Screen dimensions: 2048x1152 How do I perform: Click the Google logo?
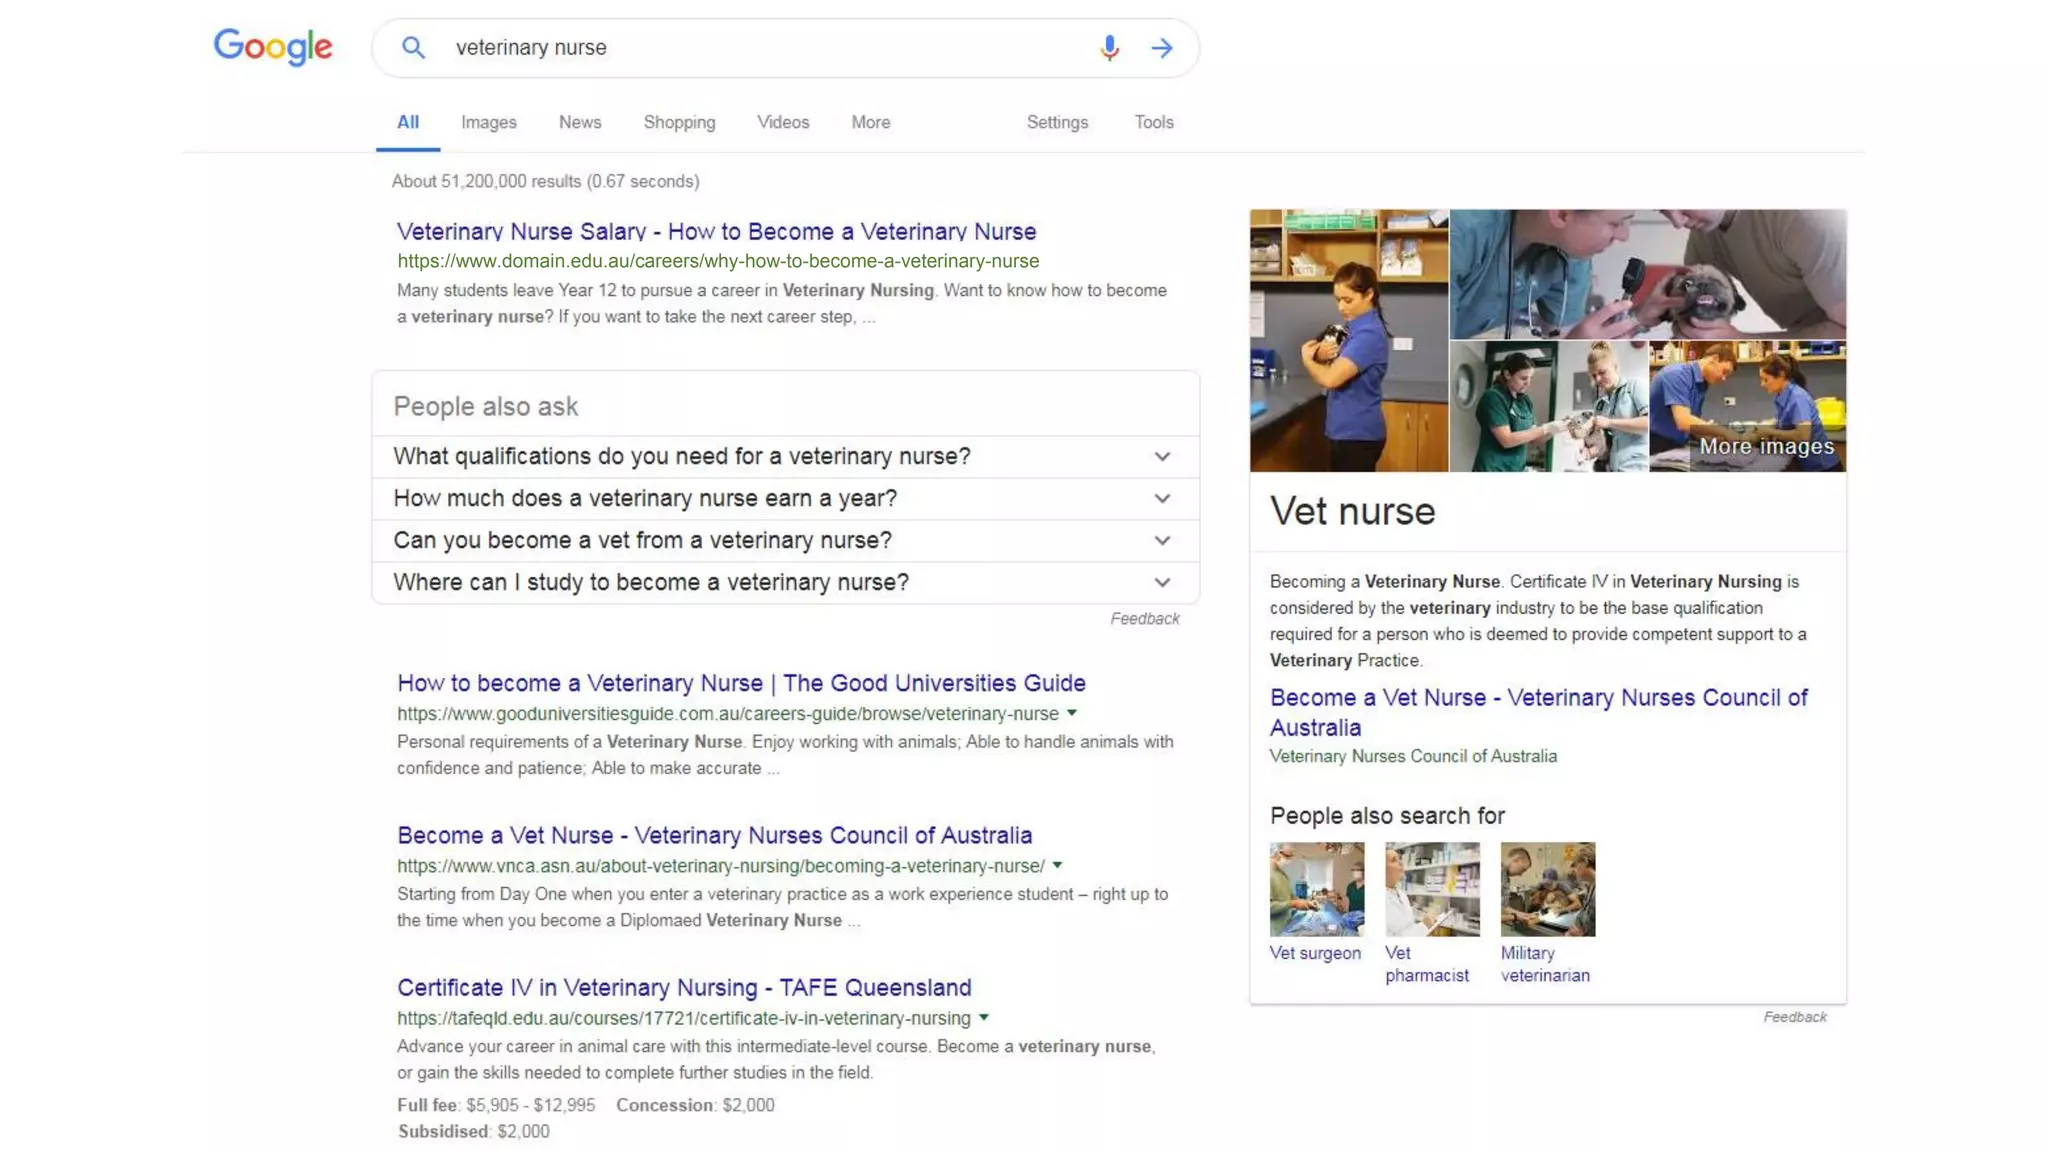[x=273, y=47]
